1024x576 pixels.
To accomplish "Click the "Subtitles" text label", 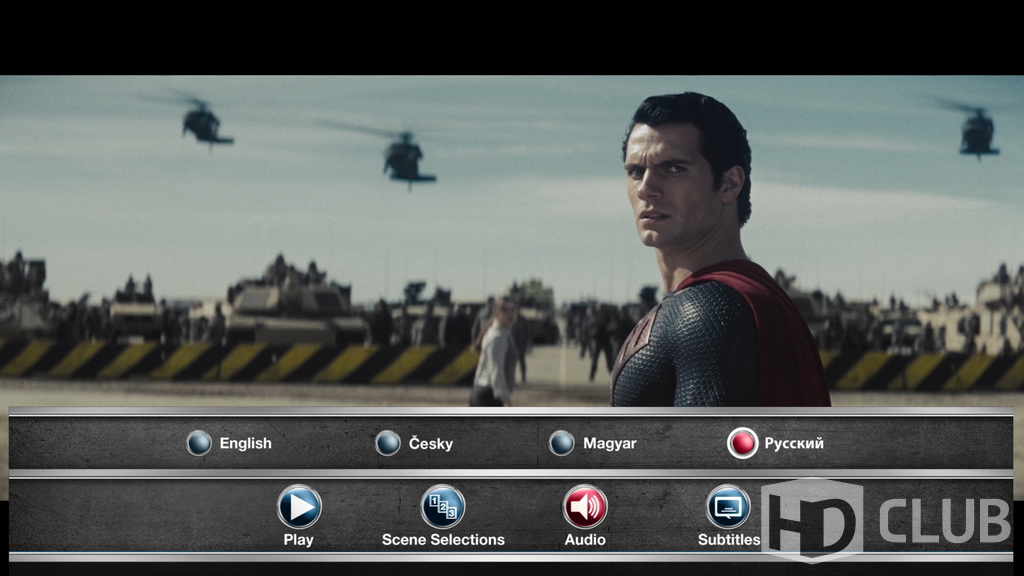I will 729,539.
